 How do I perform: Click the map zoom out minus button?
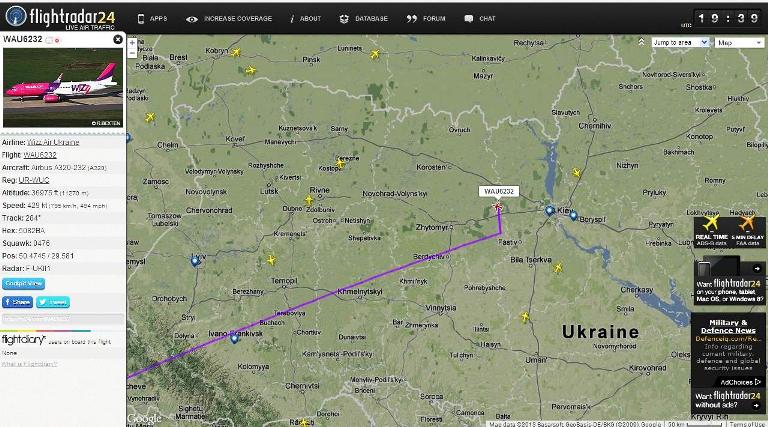click(132, 53)
